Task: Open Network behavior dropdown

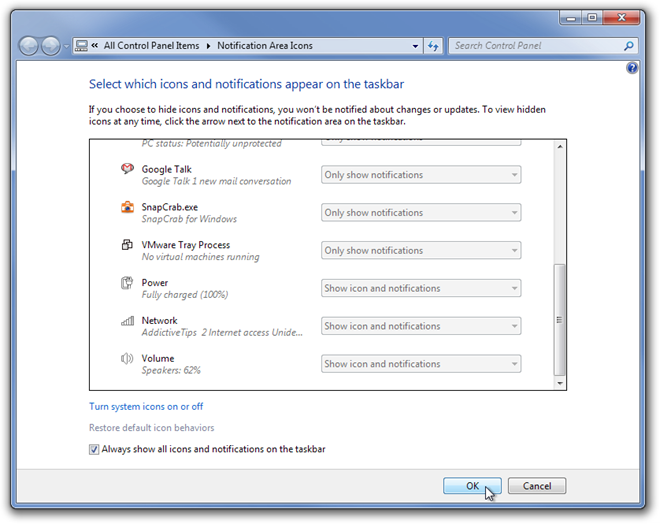Action: tap(421, 326)
